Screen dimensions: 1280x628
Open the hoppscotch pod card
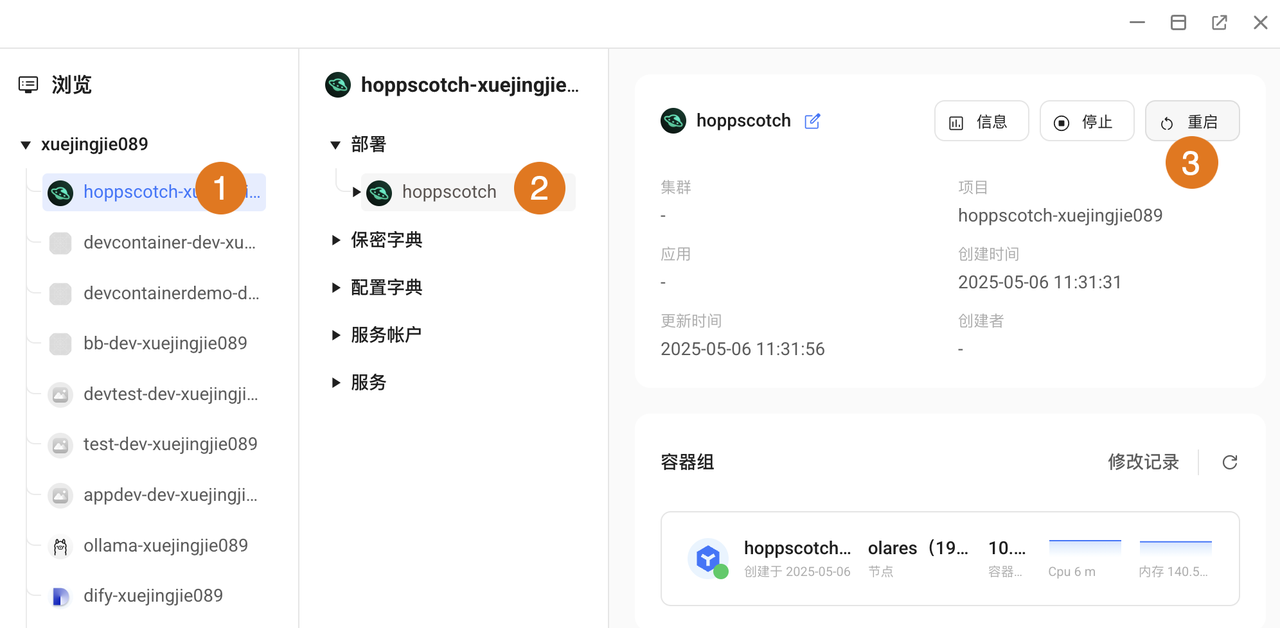pyautogui.click(x=950, y=559)
